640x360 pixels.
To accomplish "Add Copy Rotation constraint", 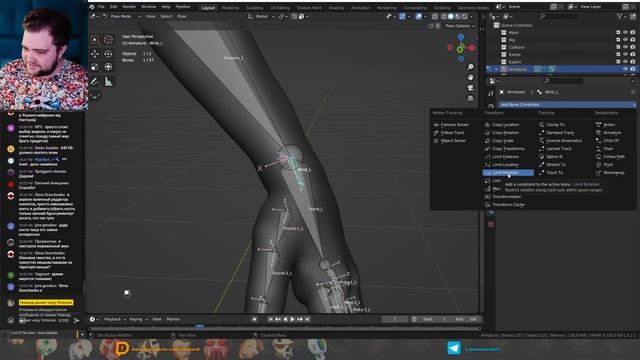I will click(505, 133).
